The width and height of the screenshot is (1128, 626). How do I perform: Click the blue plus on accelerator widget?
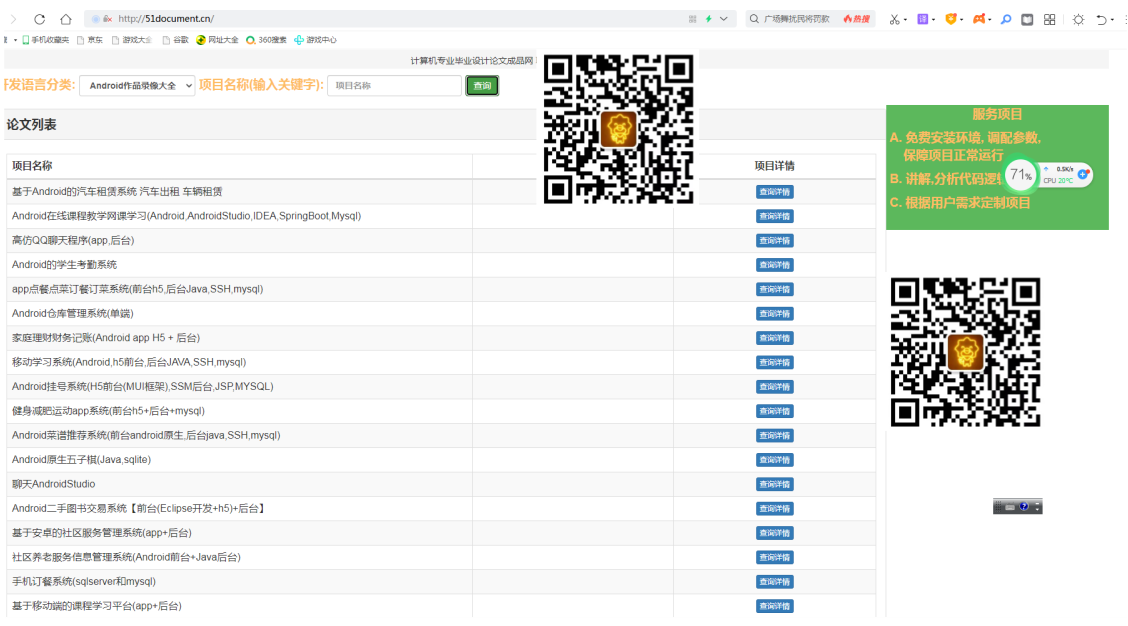(1083, 174)
